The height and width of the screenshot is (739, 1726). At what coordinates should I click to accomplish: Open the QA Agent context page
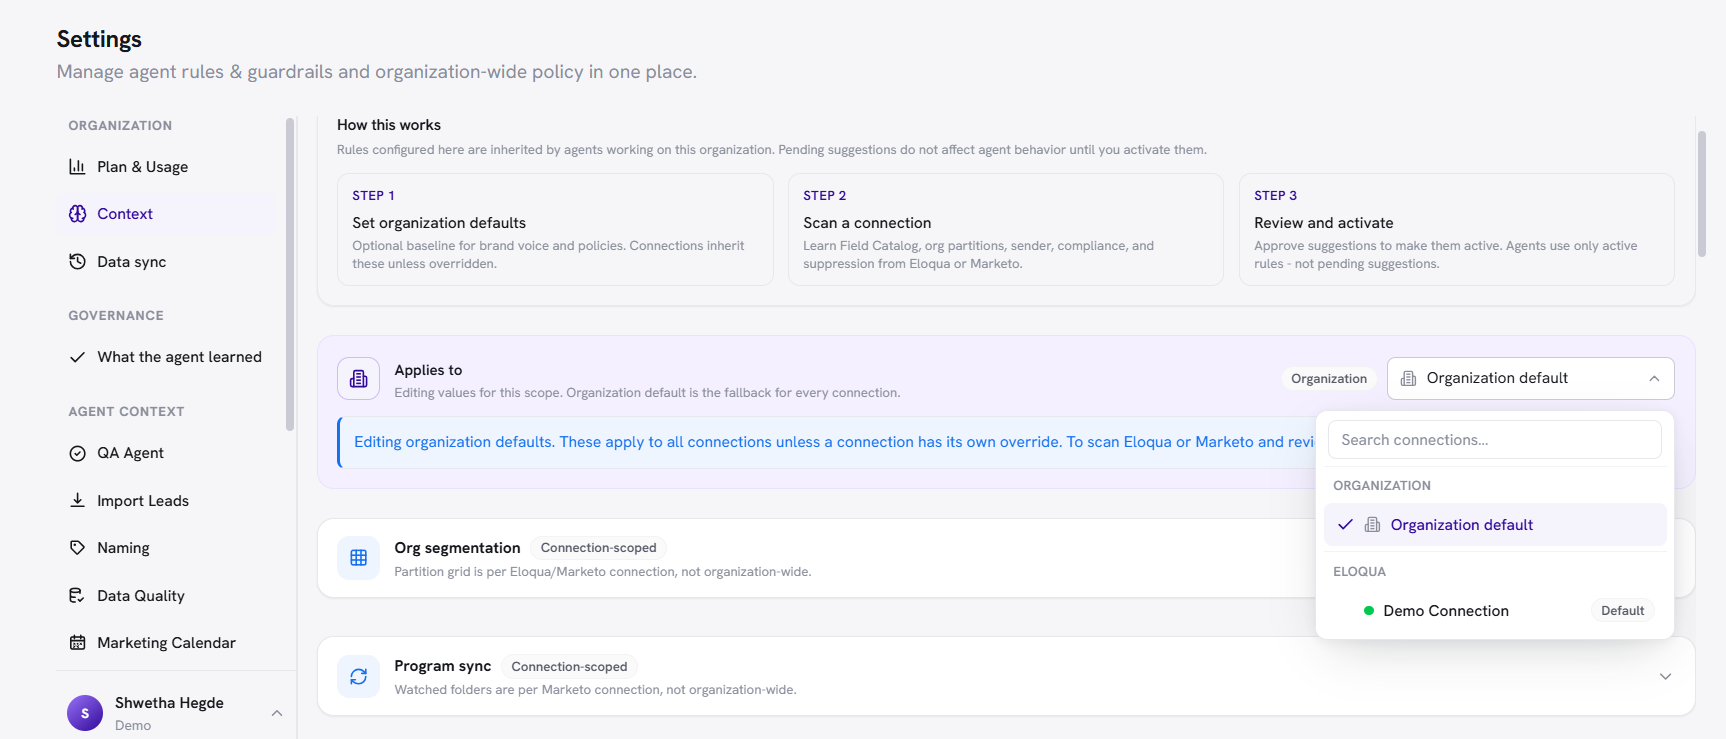coord(165,453)
